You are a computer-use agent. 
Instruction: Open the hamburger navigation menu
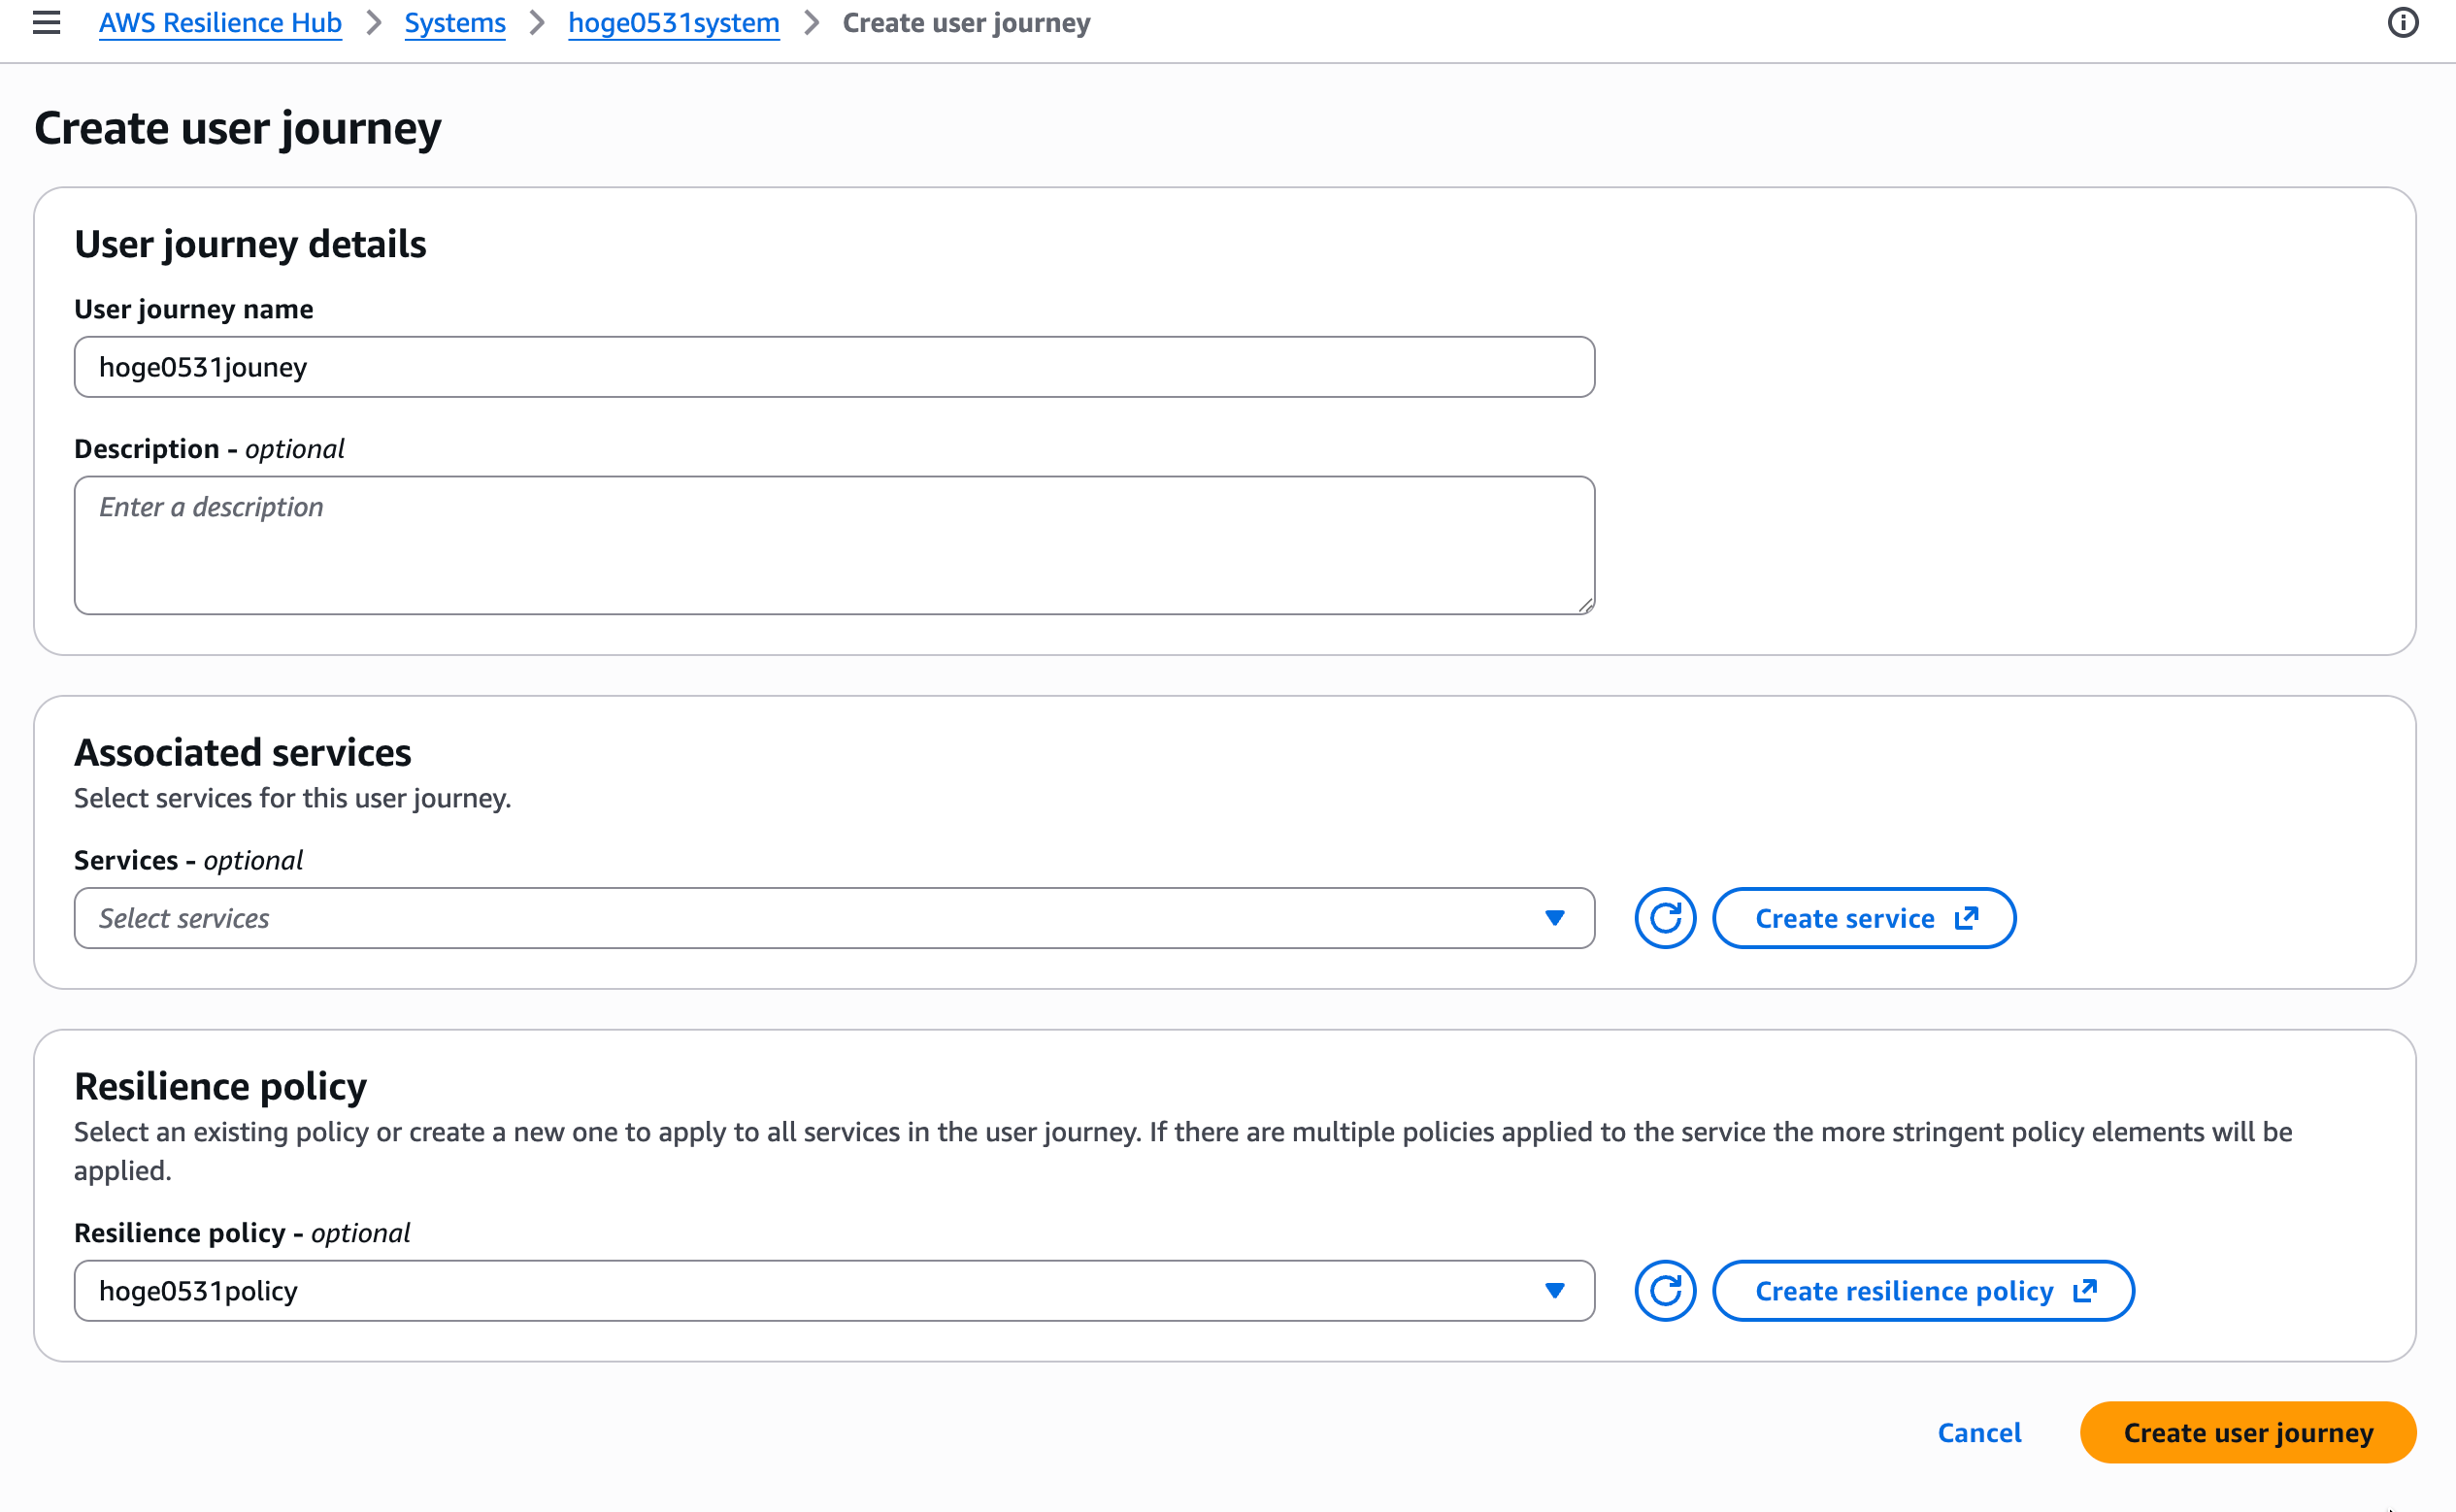pos(46,22)
